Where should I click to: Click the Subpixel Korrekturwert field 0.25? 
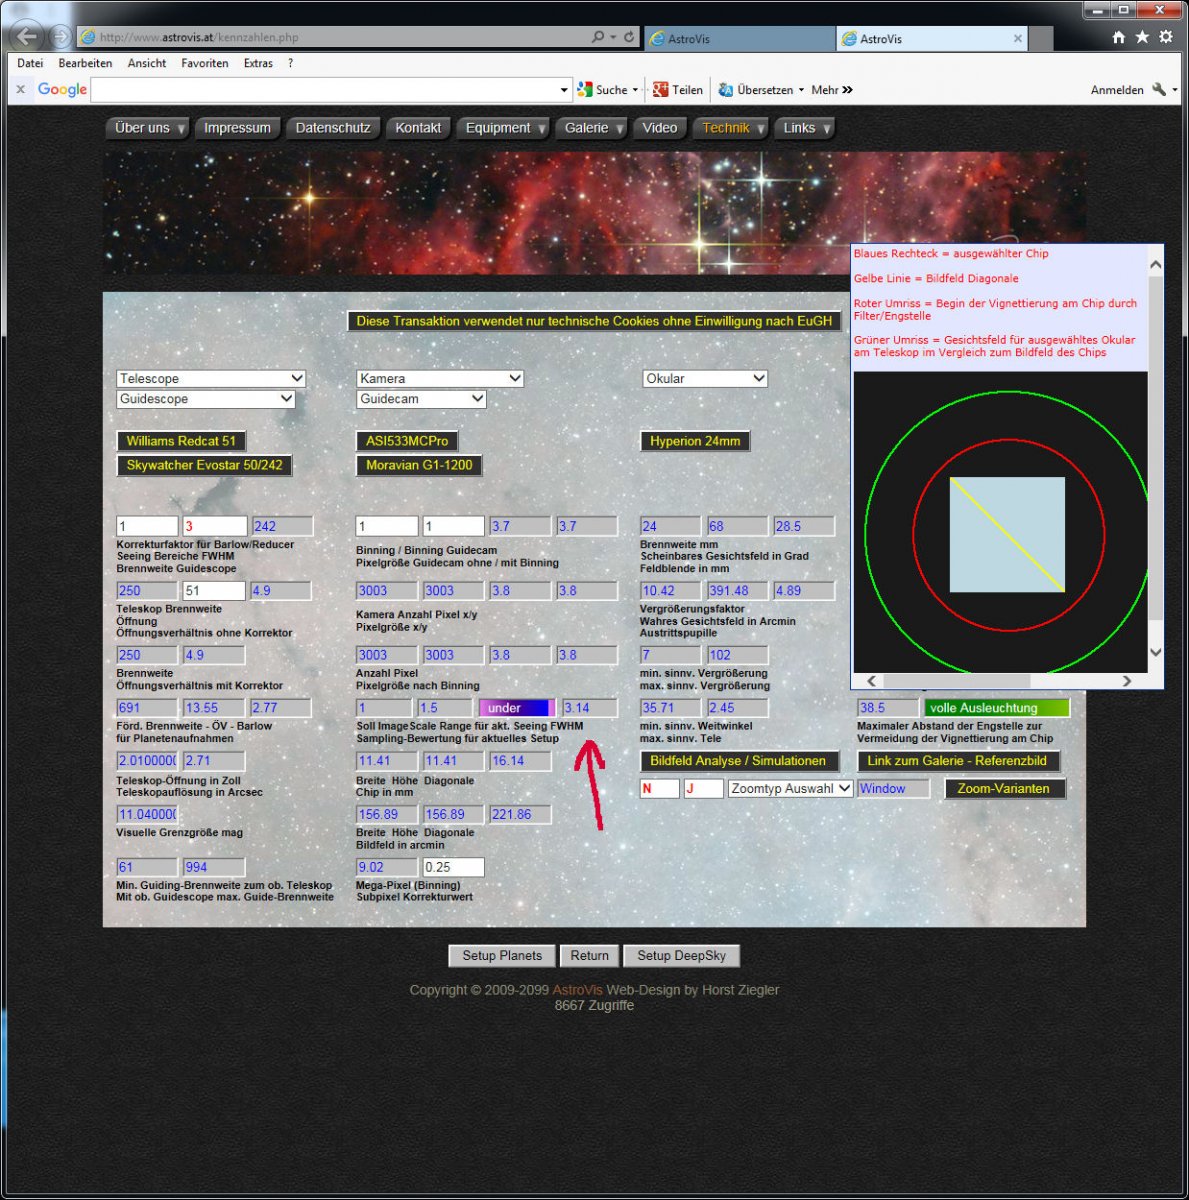(453, 867)
